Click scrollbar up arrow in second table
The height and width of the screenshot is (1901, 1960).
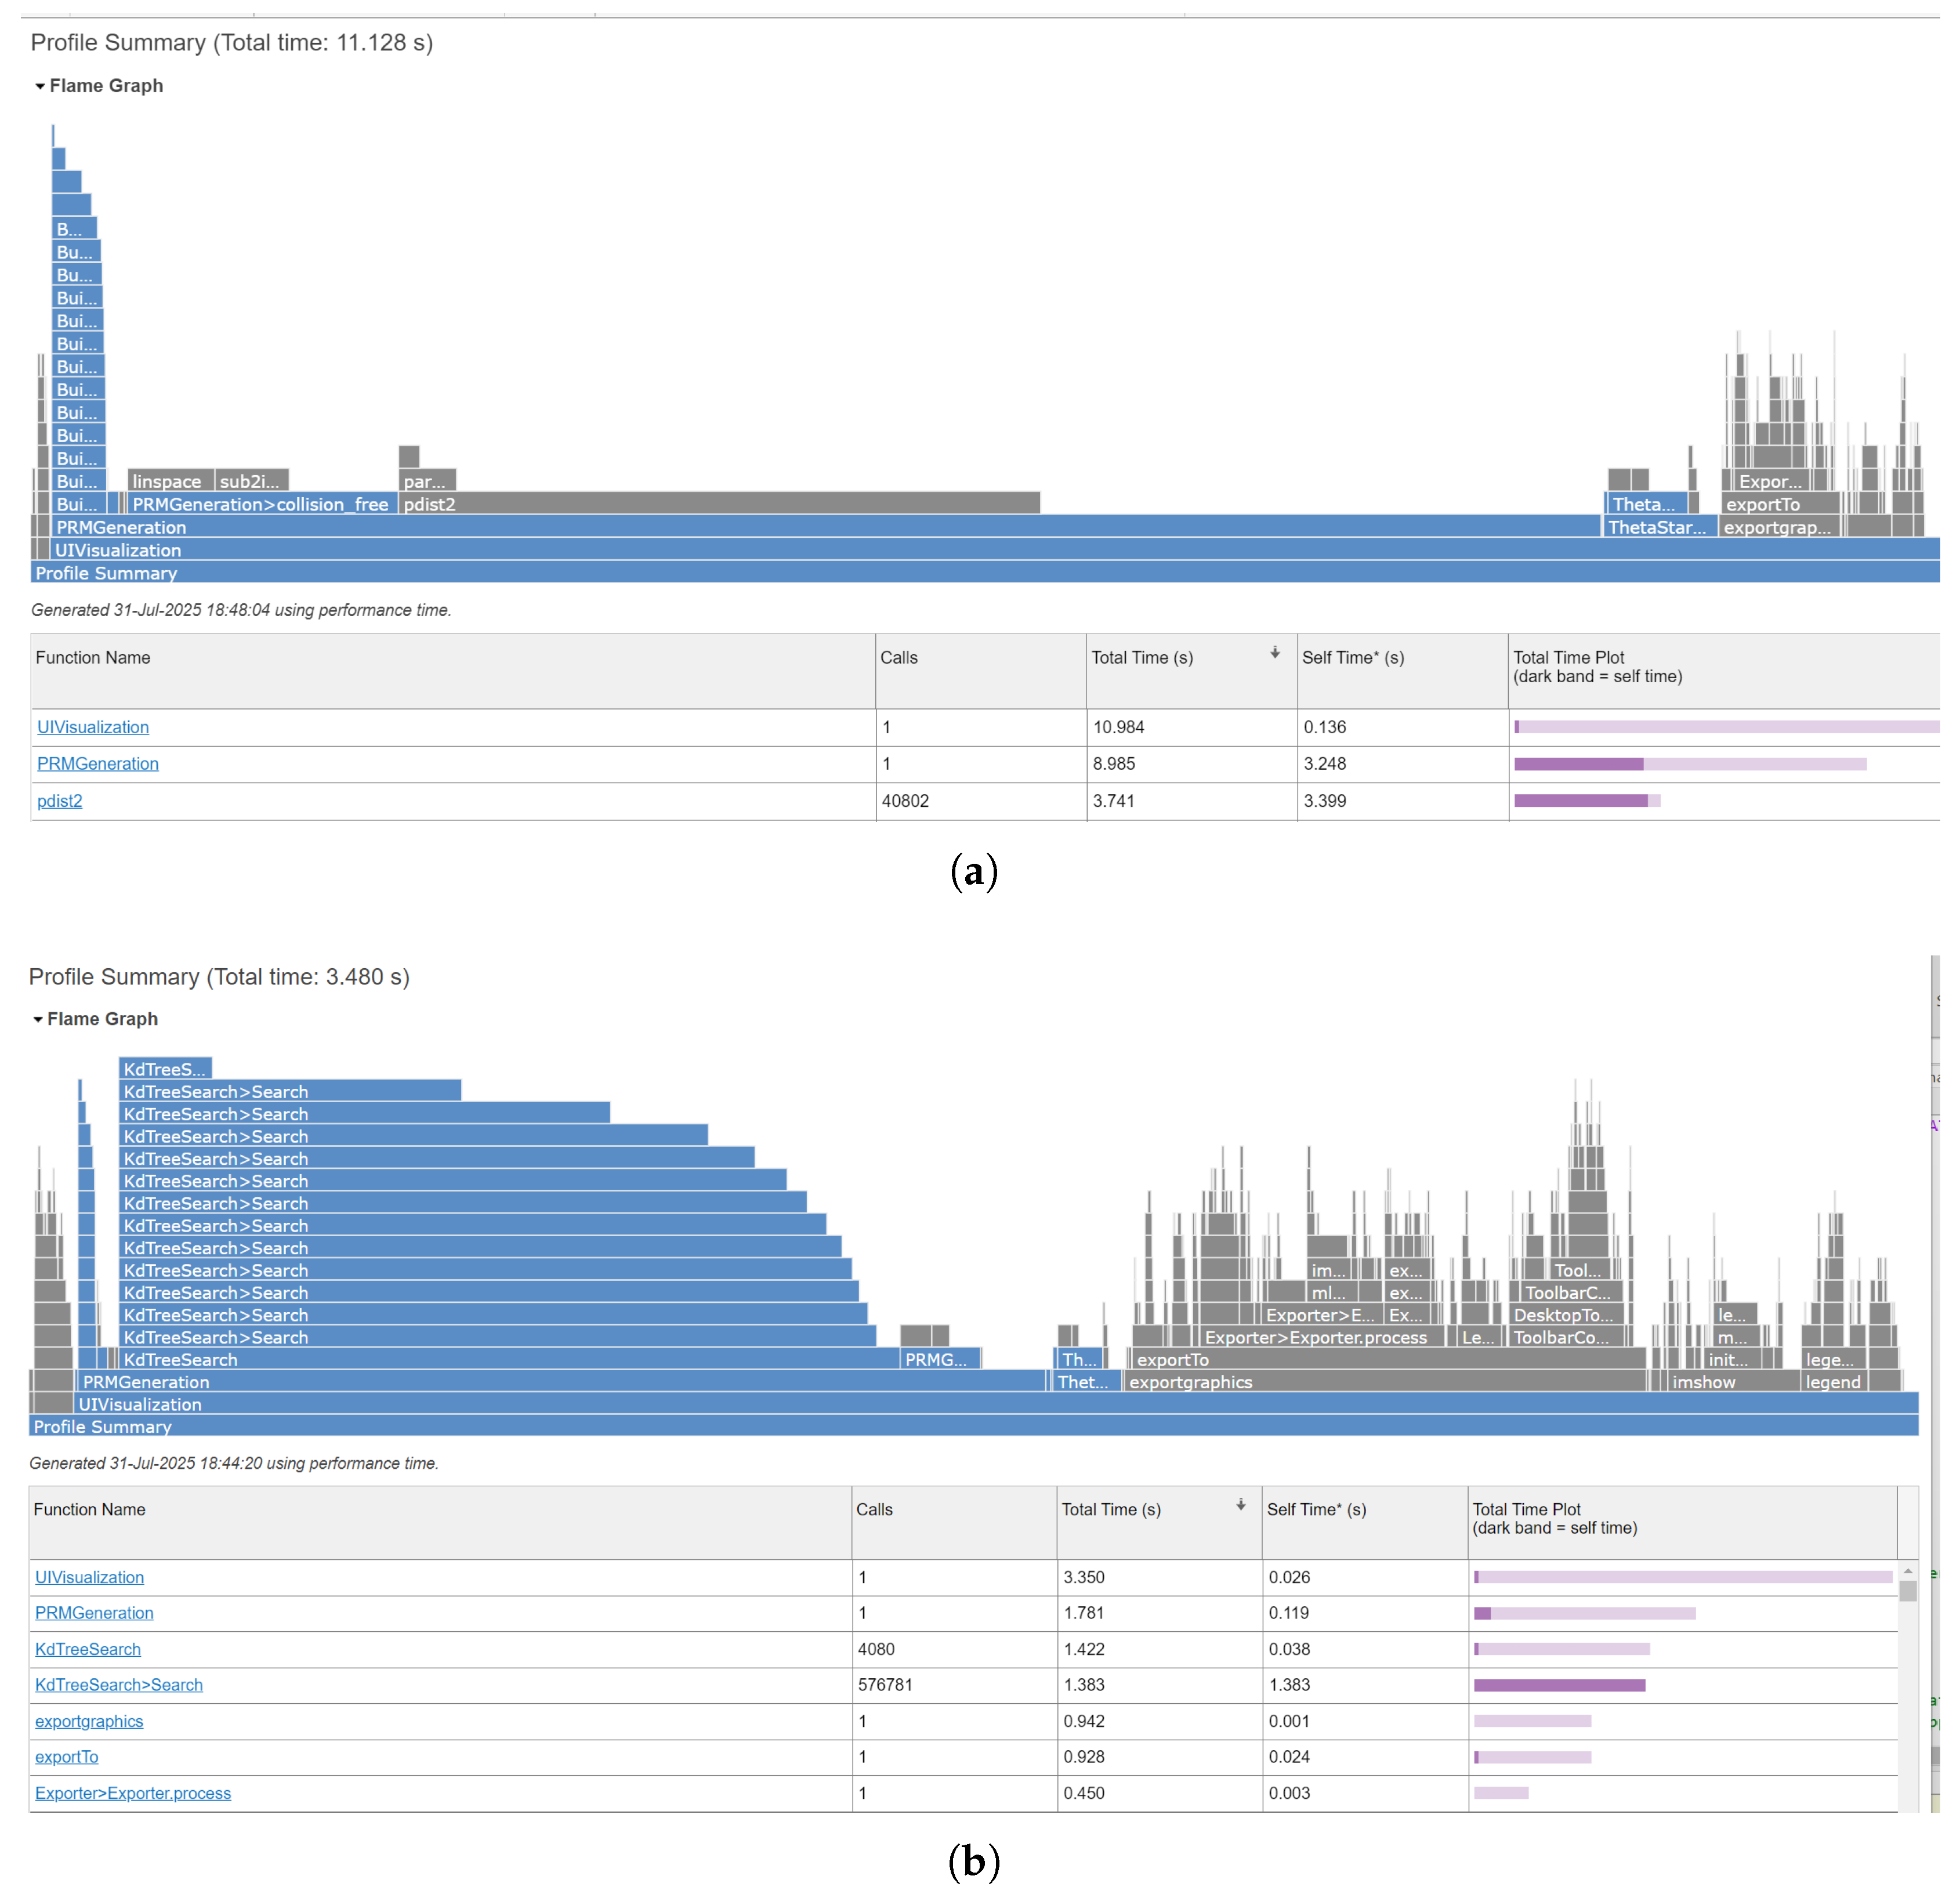pyautogui.click(x=1908, y=1571)
